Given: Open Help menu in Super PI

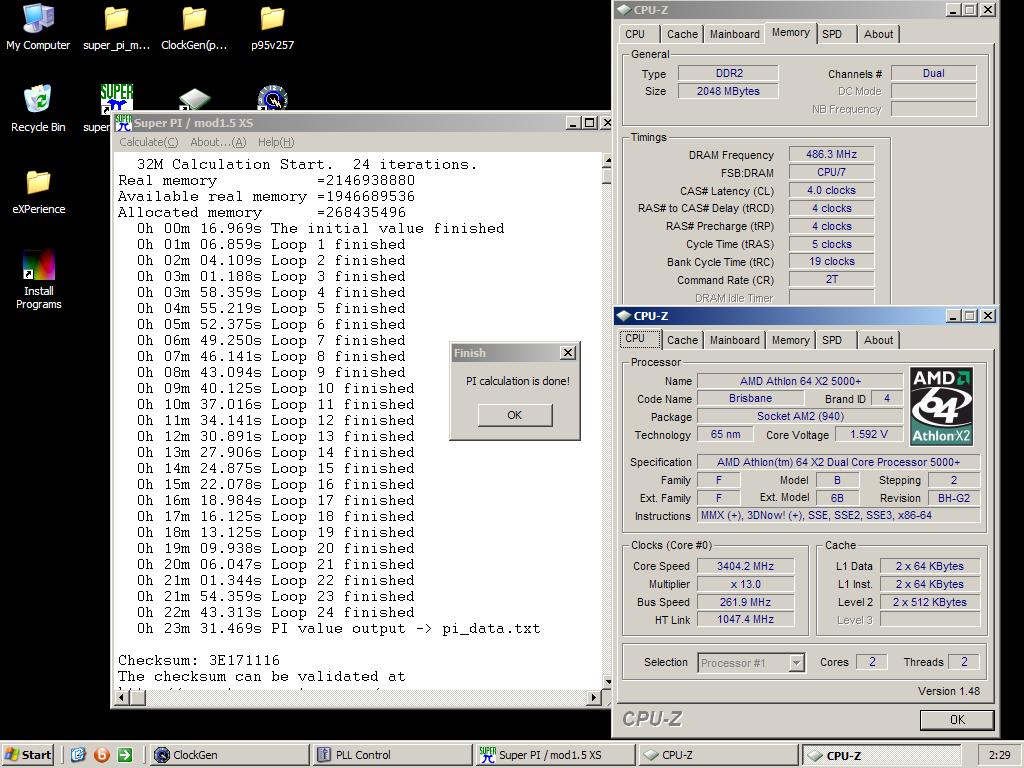Looking at the screenshot, I should [x=276, y=142].
